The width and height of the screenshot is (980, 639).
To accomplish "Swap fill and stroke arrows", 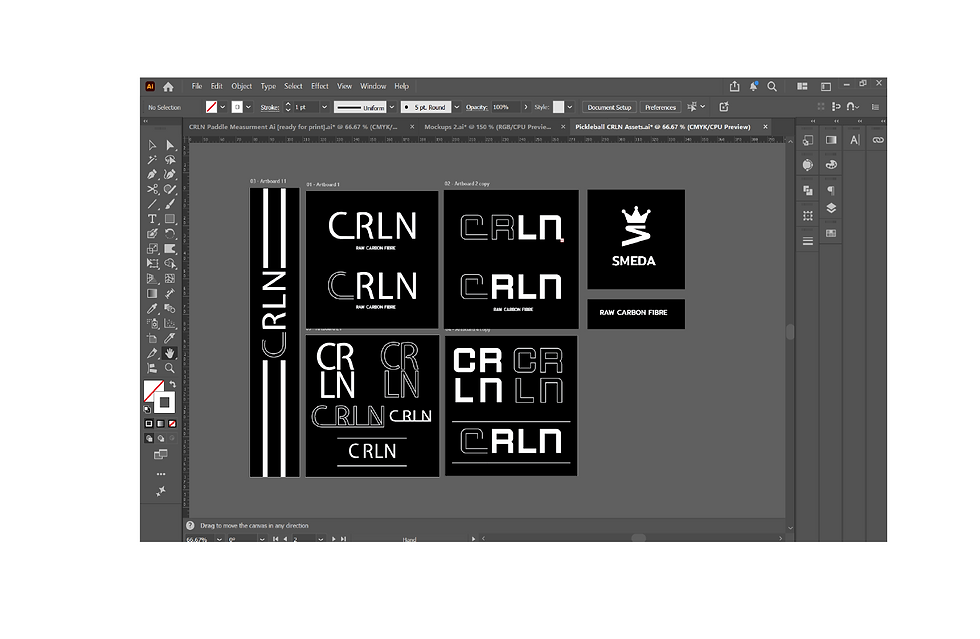I will (x=172, y=384).
